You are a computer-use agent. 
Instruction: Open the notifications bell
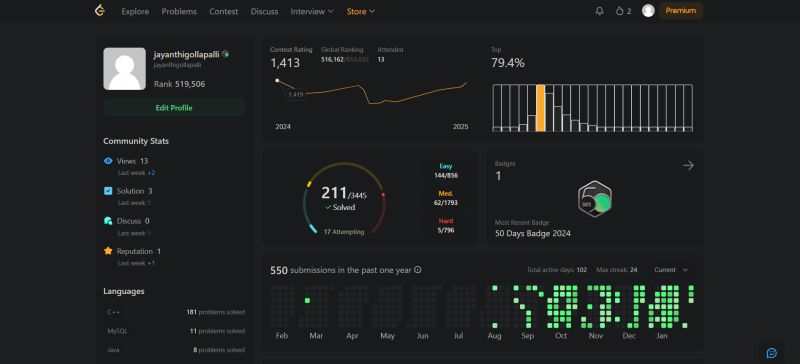[x=599, y=11]
